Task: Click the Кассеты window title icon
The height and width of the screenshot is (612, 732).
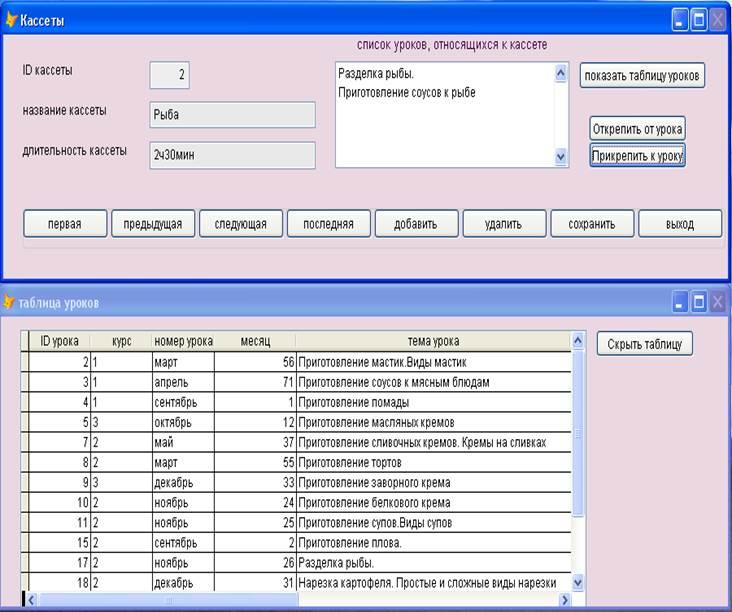Action: (12, 19)
